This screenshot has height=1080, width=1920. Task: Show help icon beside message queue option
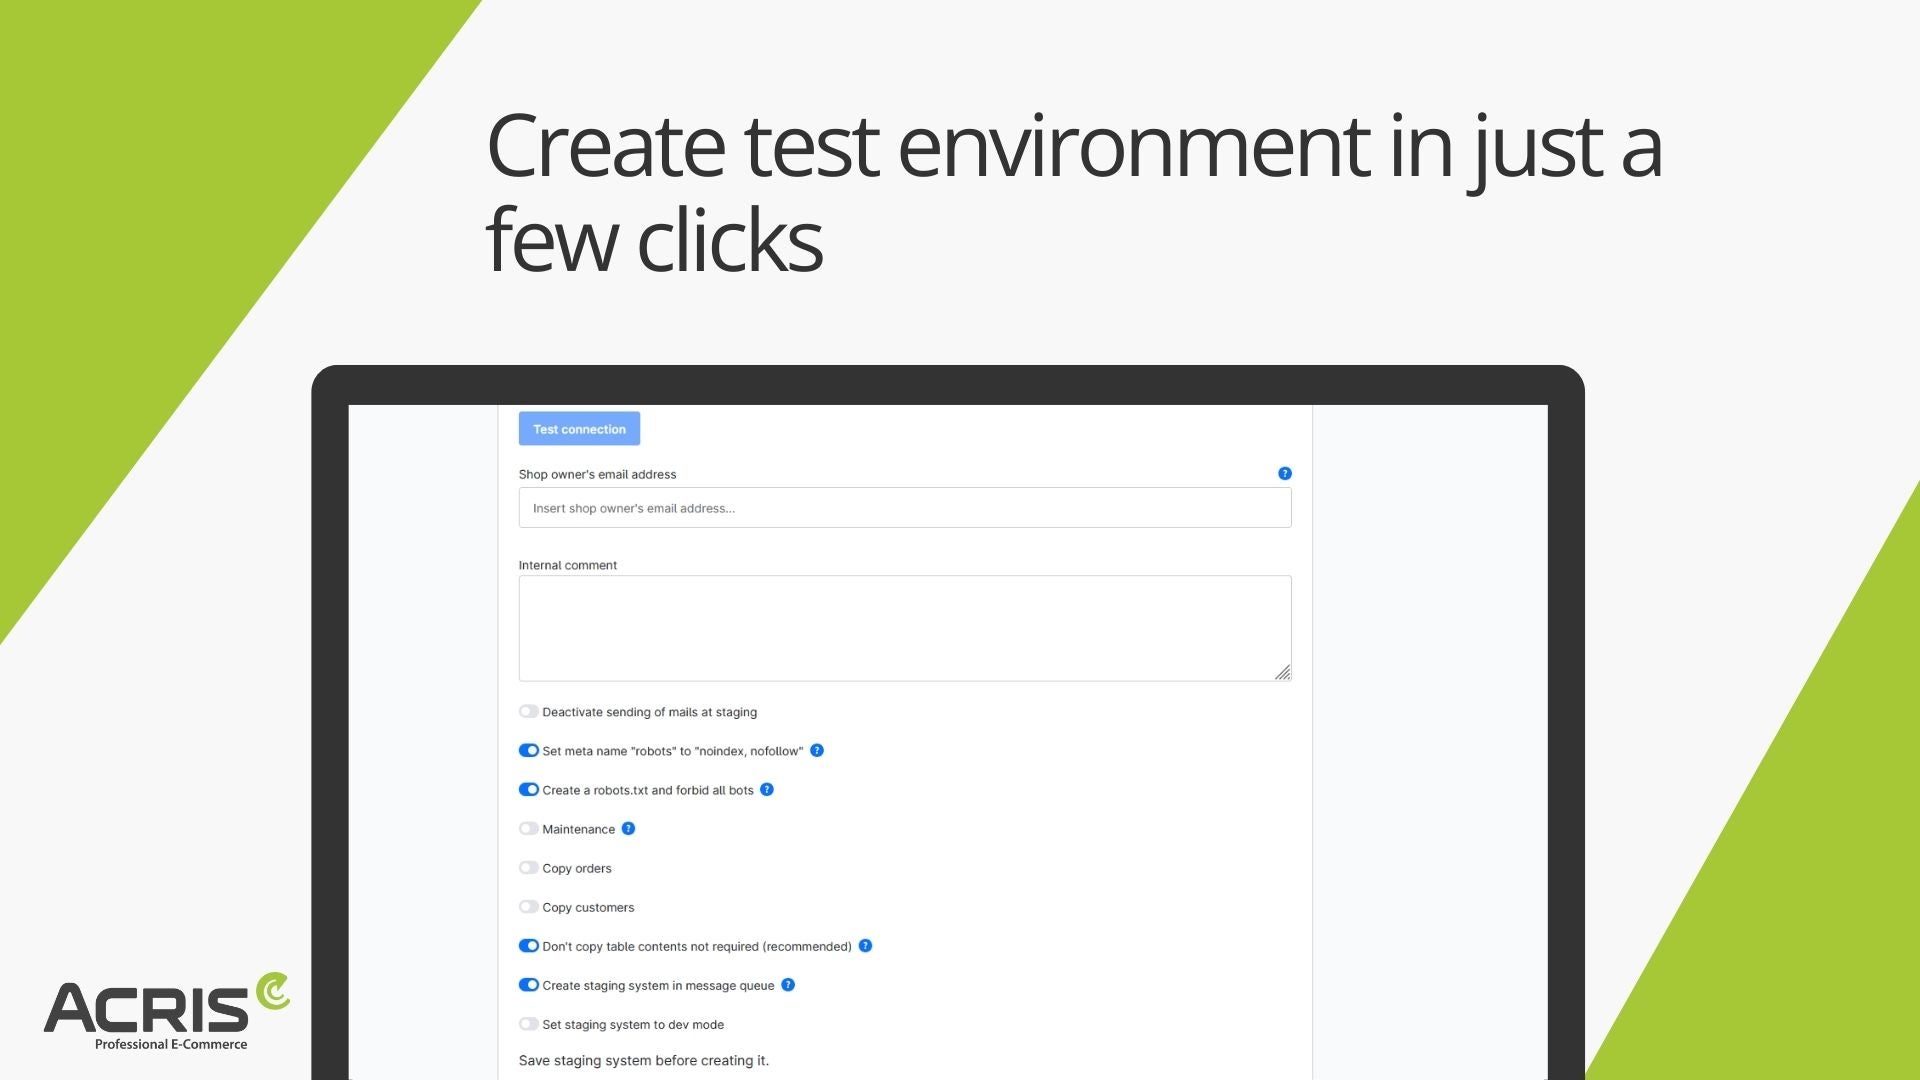coord(788,985)
